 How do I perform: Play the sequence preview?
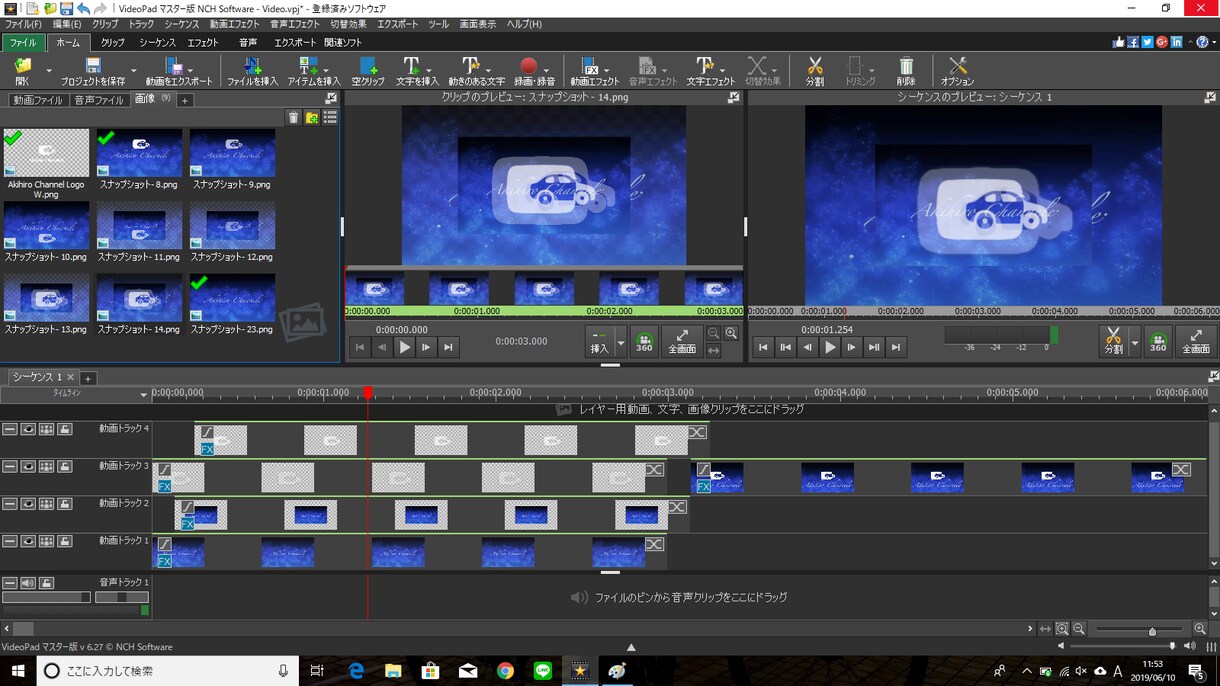830,347
